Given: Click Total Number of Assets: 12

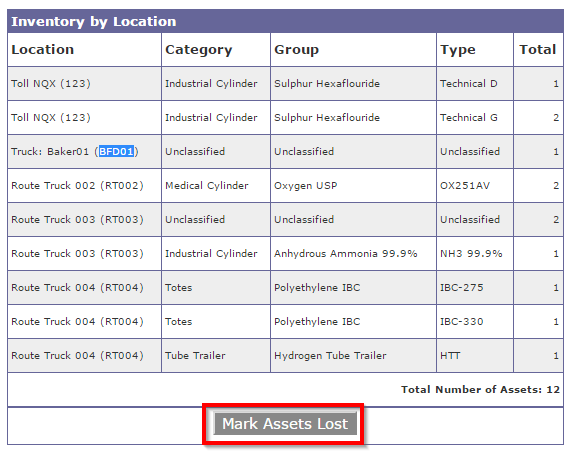Looking at the screenshot, I should pyautogui.click(x=480, y=389).
